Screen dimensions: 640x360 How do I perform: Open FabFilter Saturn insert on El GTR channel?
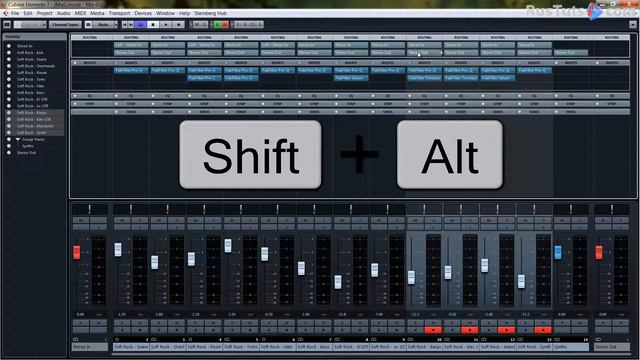(x=351, y=78)
